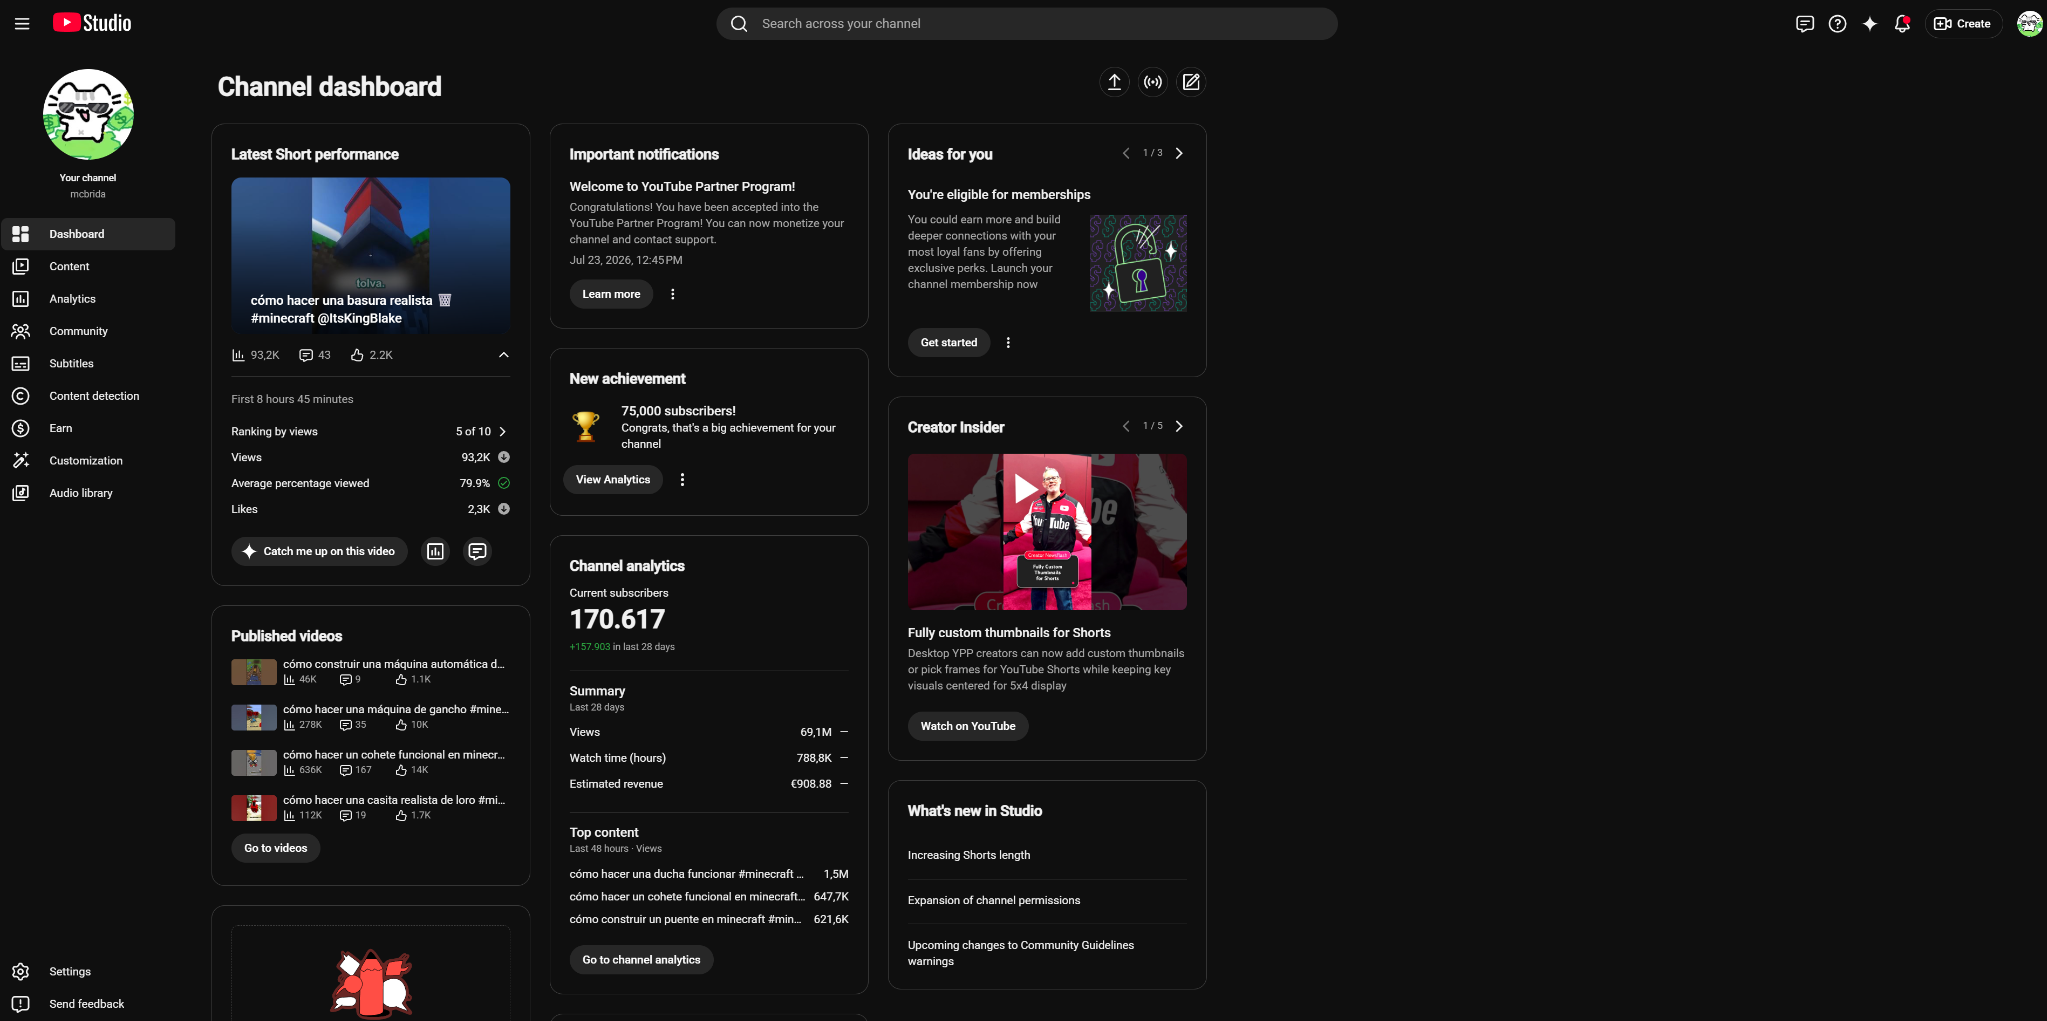This screenshot has height=1021, width=2047.
Task: Open the casita realista de loro thumbnail
Action: point(254,808)
